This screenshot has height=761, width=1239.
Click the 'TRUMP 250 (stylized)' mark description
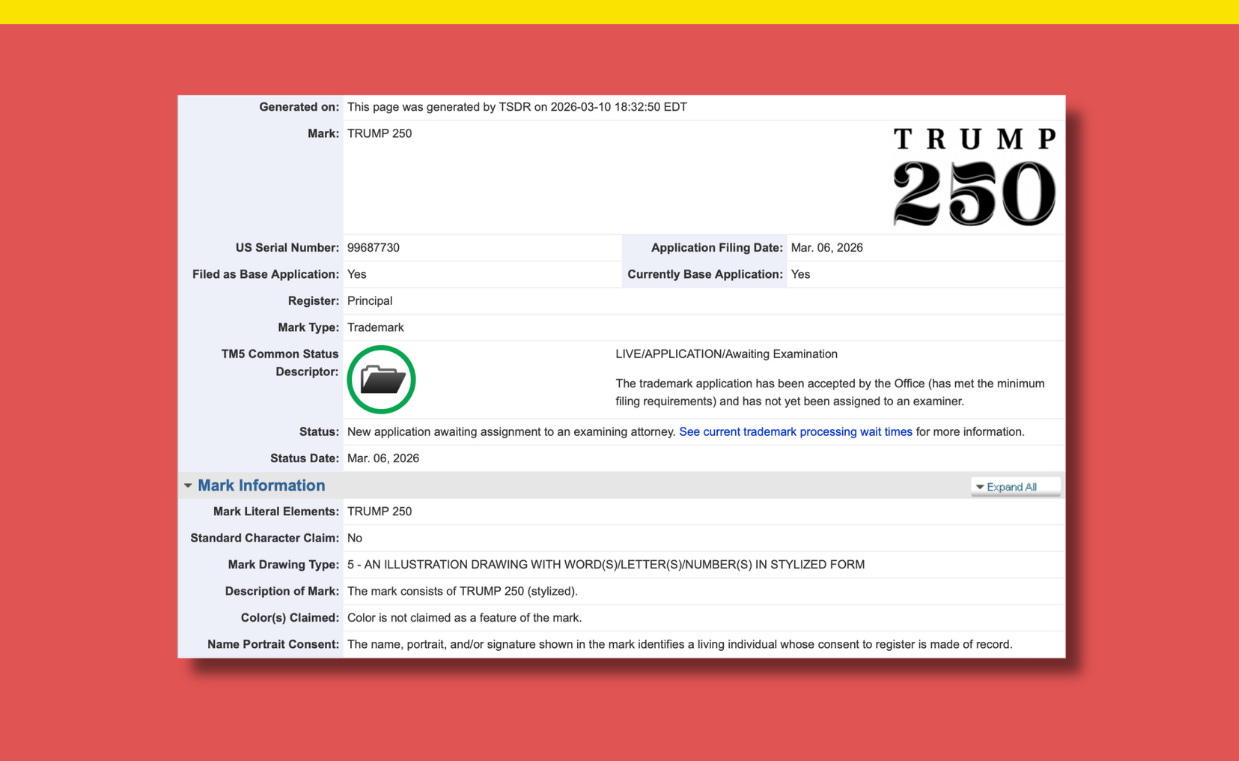[x=462, y=591]
